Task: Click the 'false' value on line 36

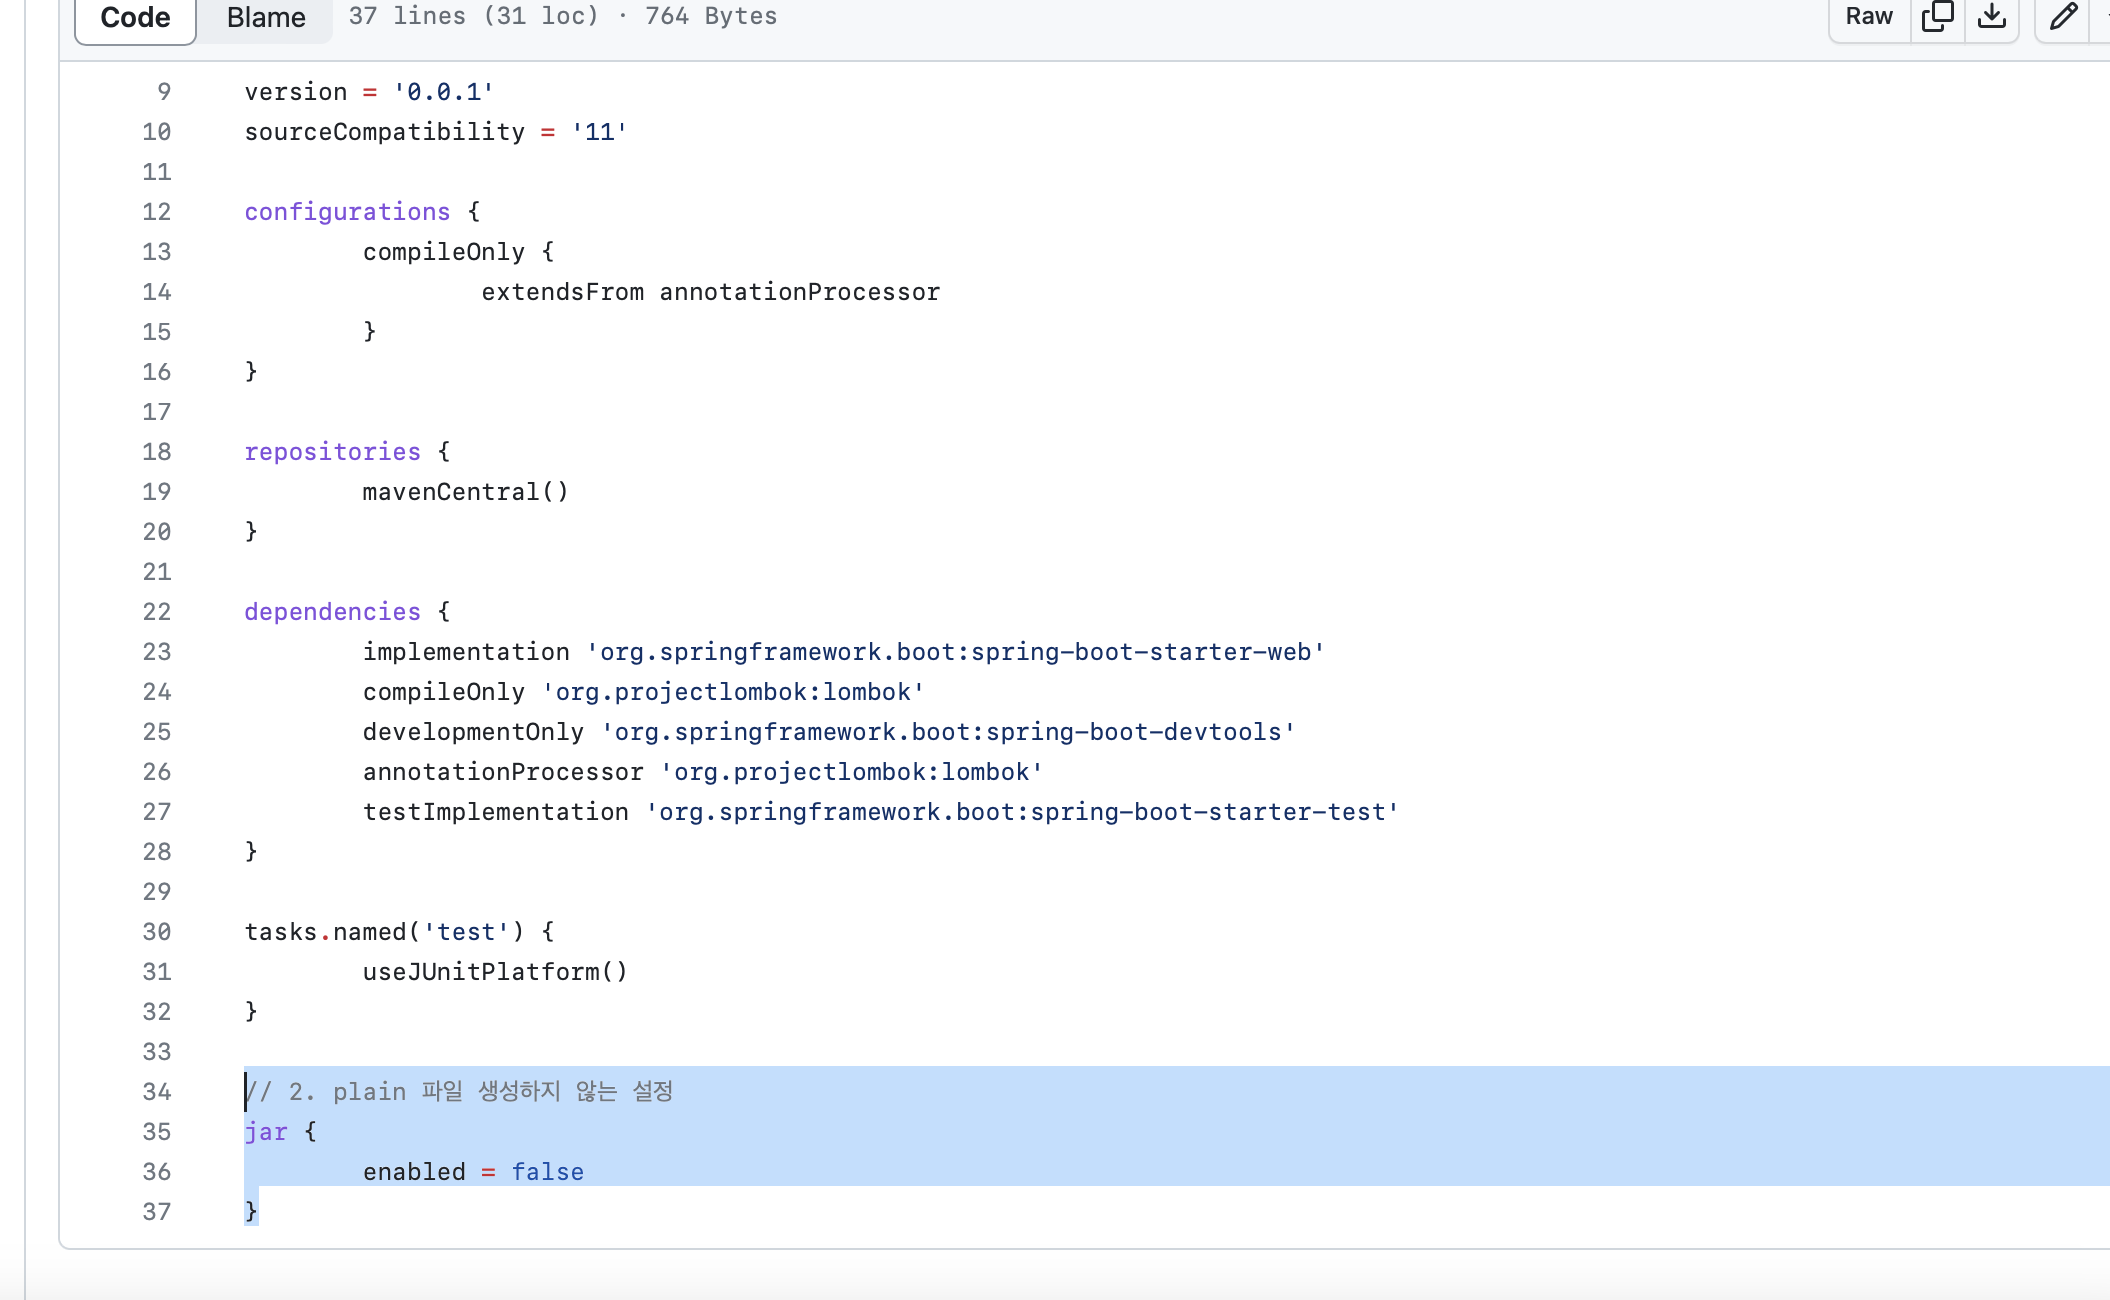Action: point(547,1172)
